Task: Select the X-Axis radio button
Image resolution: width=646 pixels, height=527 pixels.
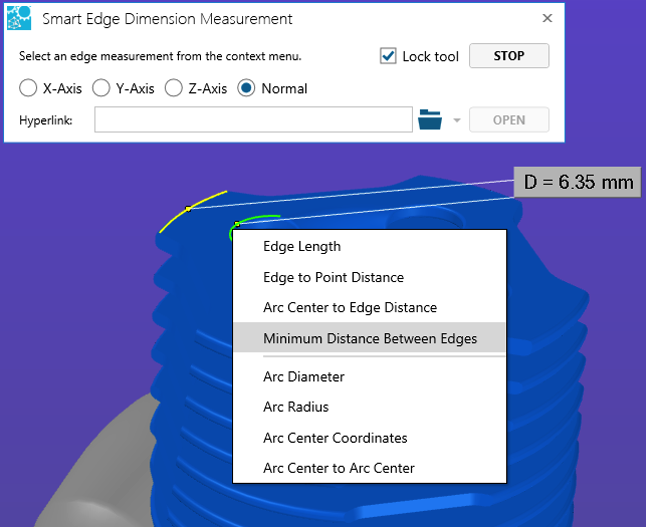Action: pyautogui.click(x=29, y=88)
